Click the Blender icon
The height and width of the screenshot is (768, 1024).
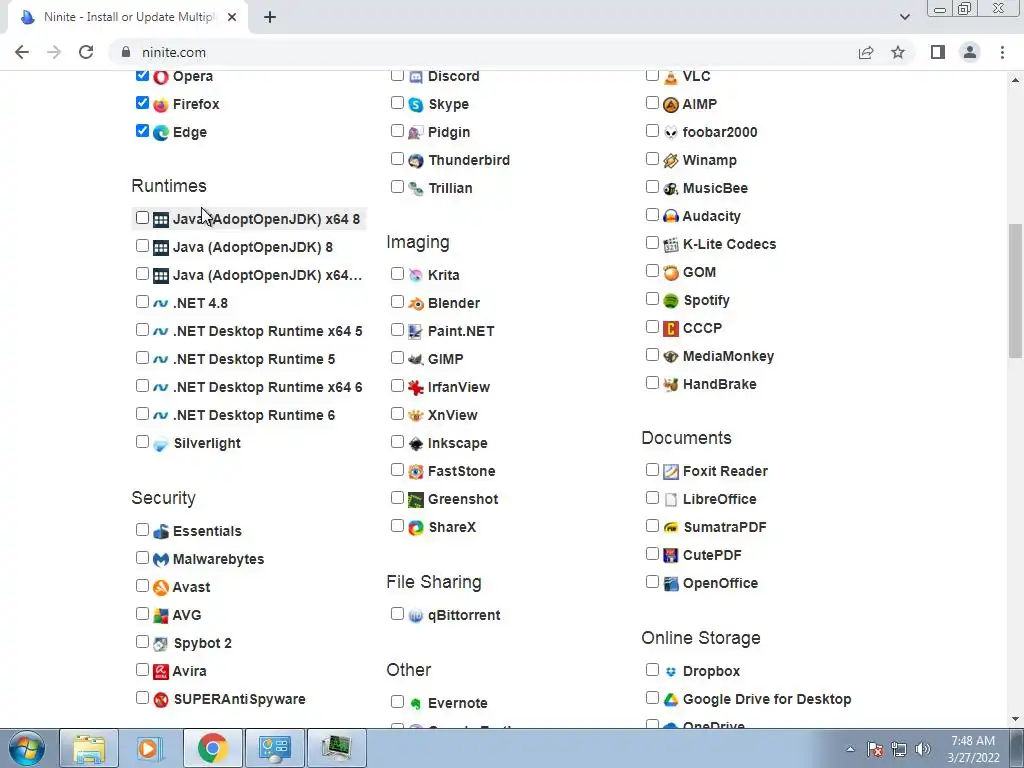tap(416, 304)
